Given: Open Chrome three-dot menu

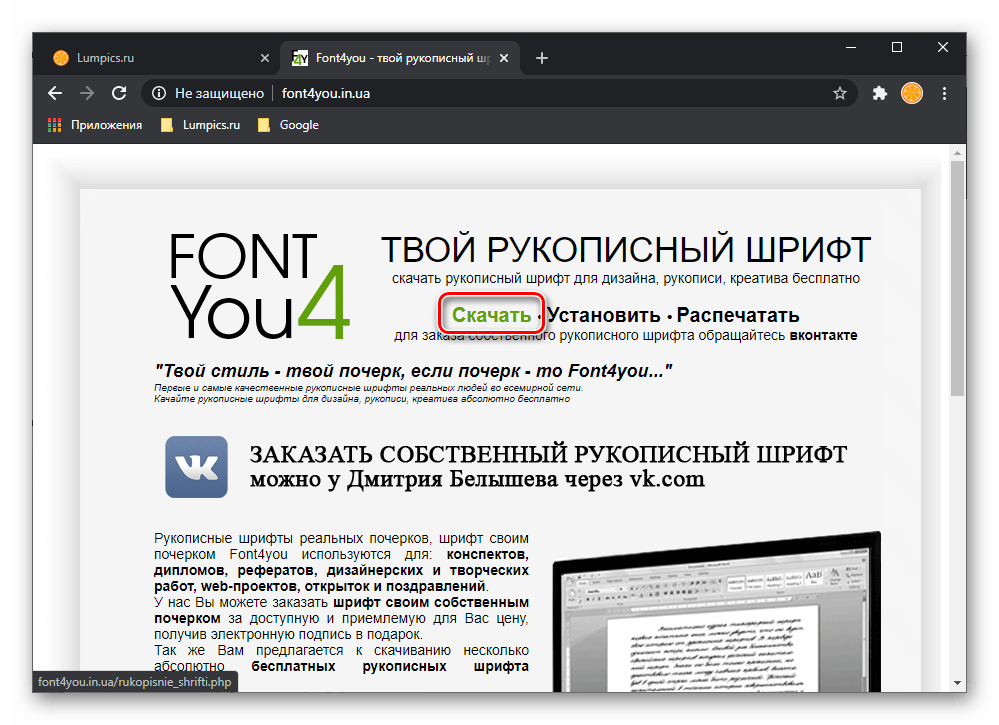Looking at the screenshot, I should pos(945,93).
